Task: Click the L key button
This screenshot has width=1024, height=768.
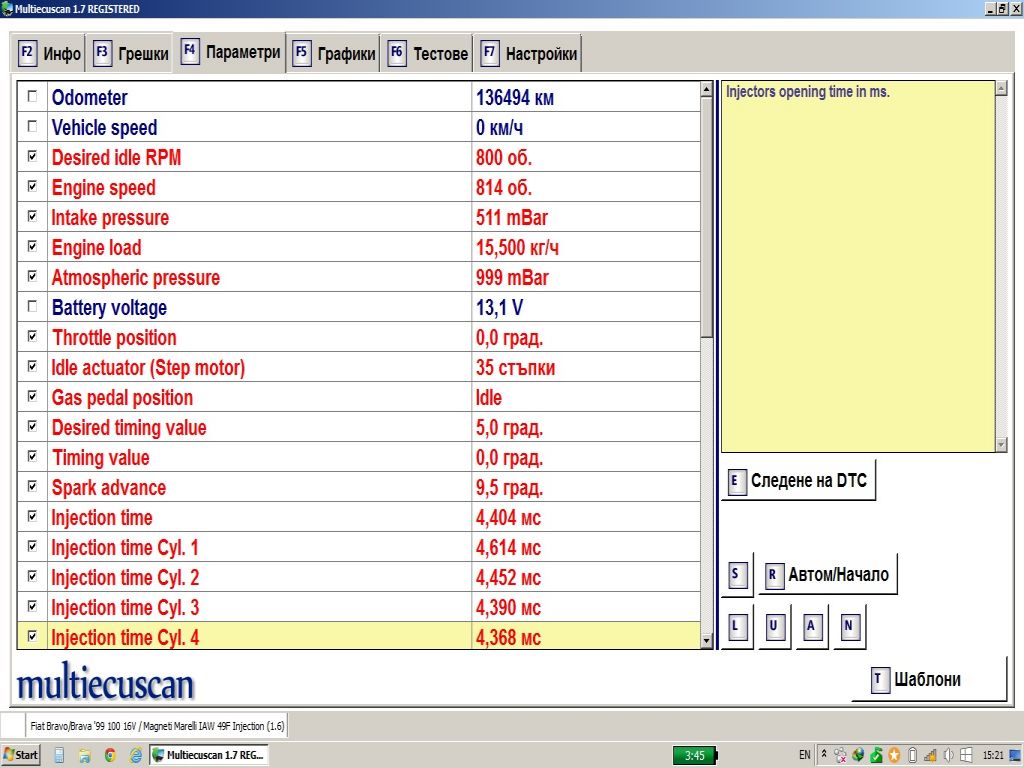Action: pyautogui.click(x=736, y=627)
